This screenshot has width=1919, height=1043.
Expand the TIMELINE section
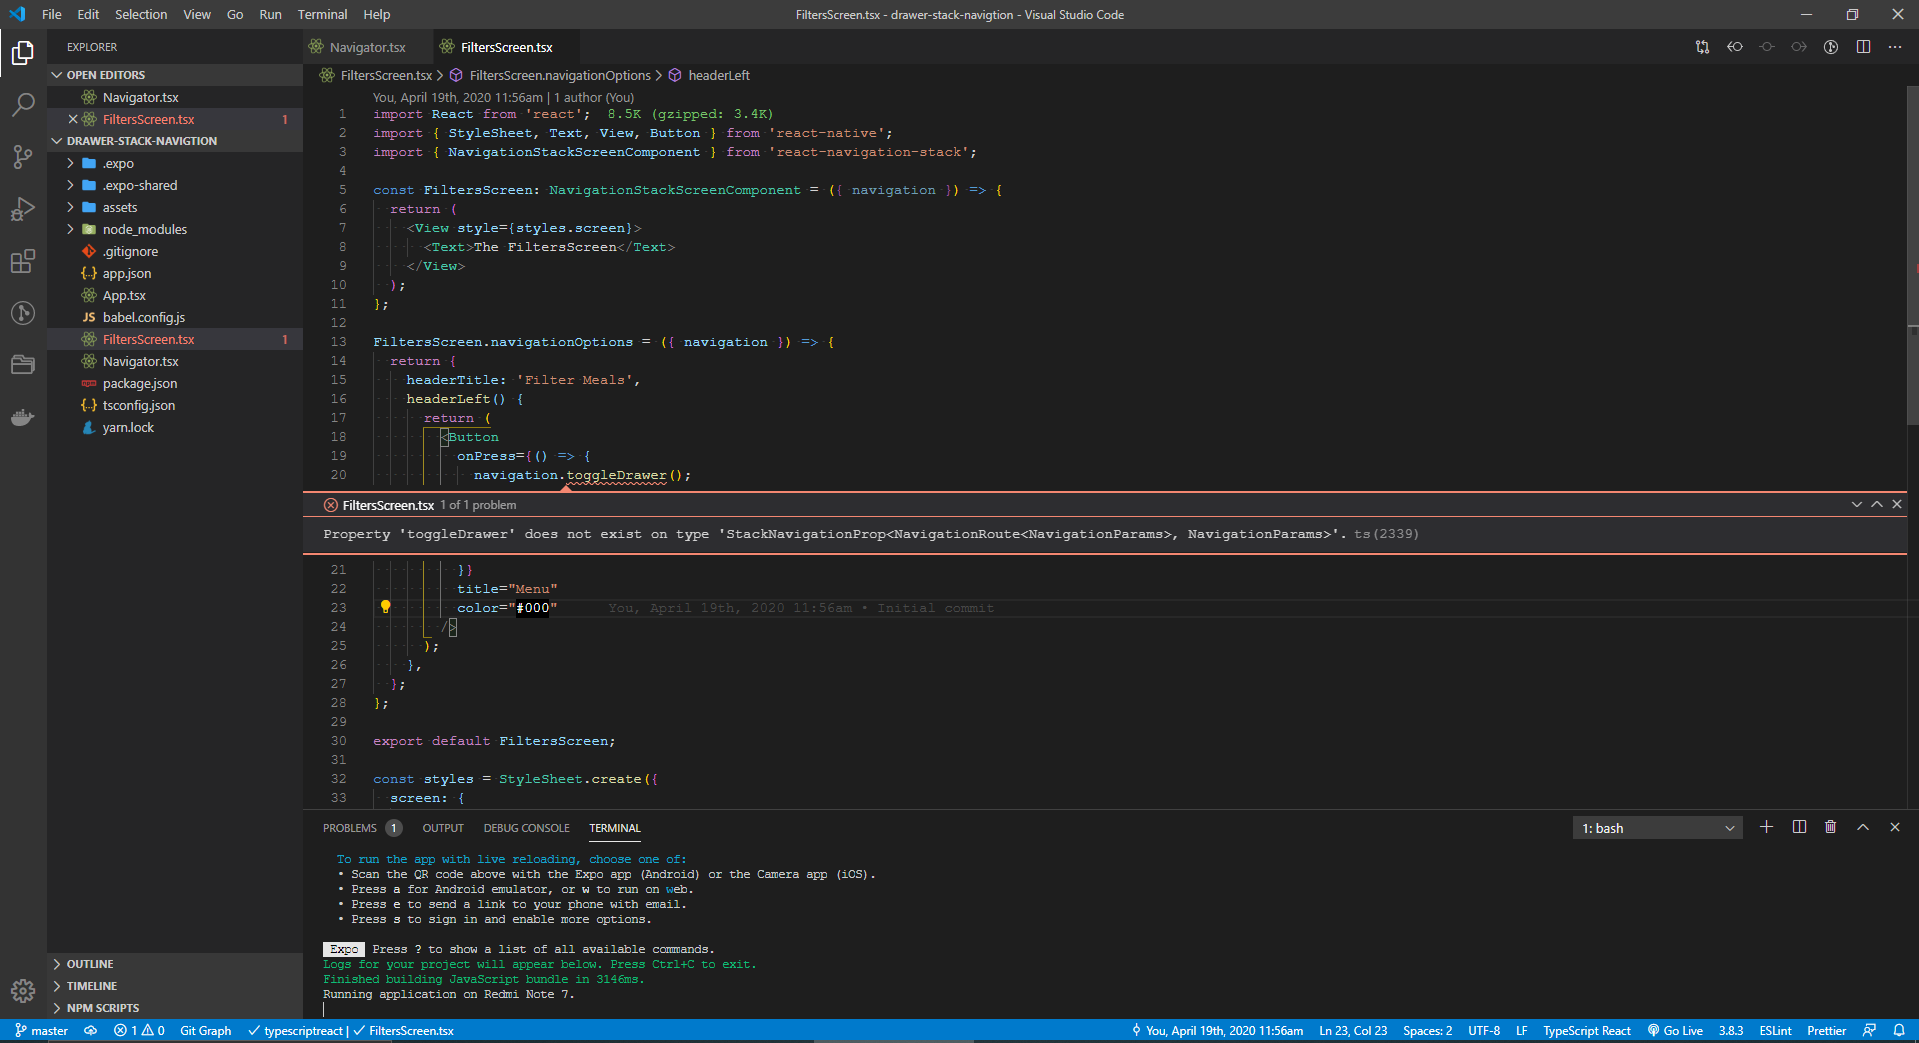[93, 985]
